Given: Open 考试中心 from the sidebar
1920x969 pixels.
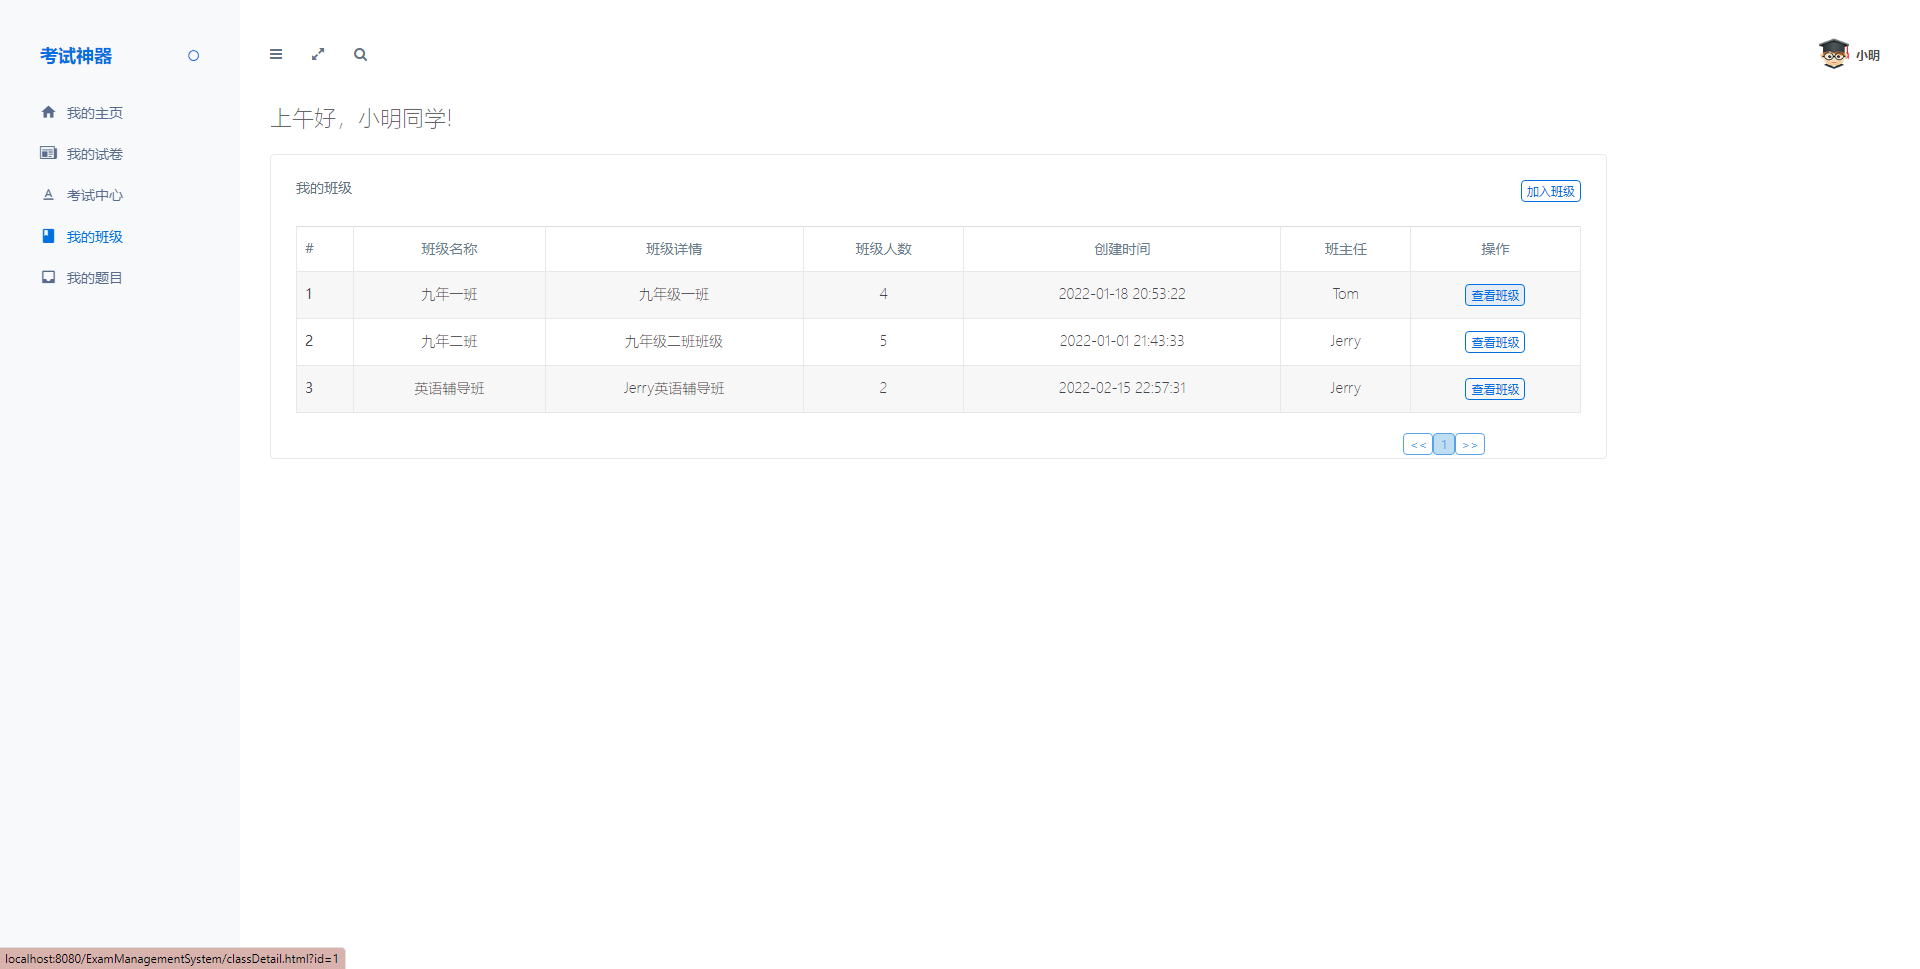Looking at the screenshot, I should 94,195.
